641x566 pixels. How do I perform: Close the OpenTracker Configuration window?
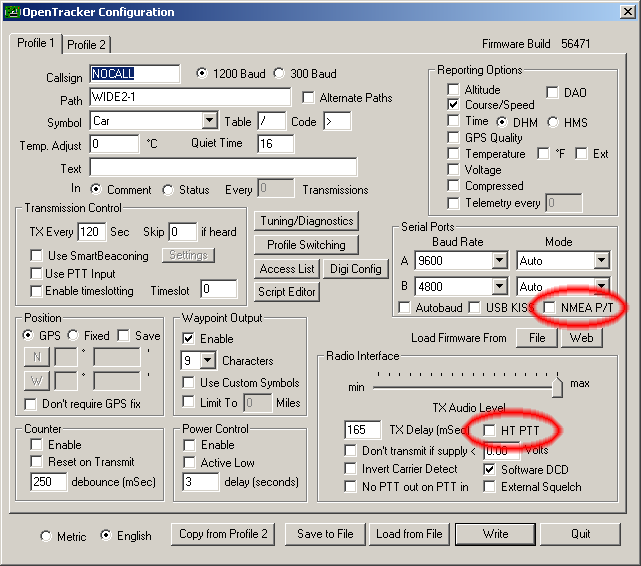coord(628,11)
